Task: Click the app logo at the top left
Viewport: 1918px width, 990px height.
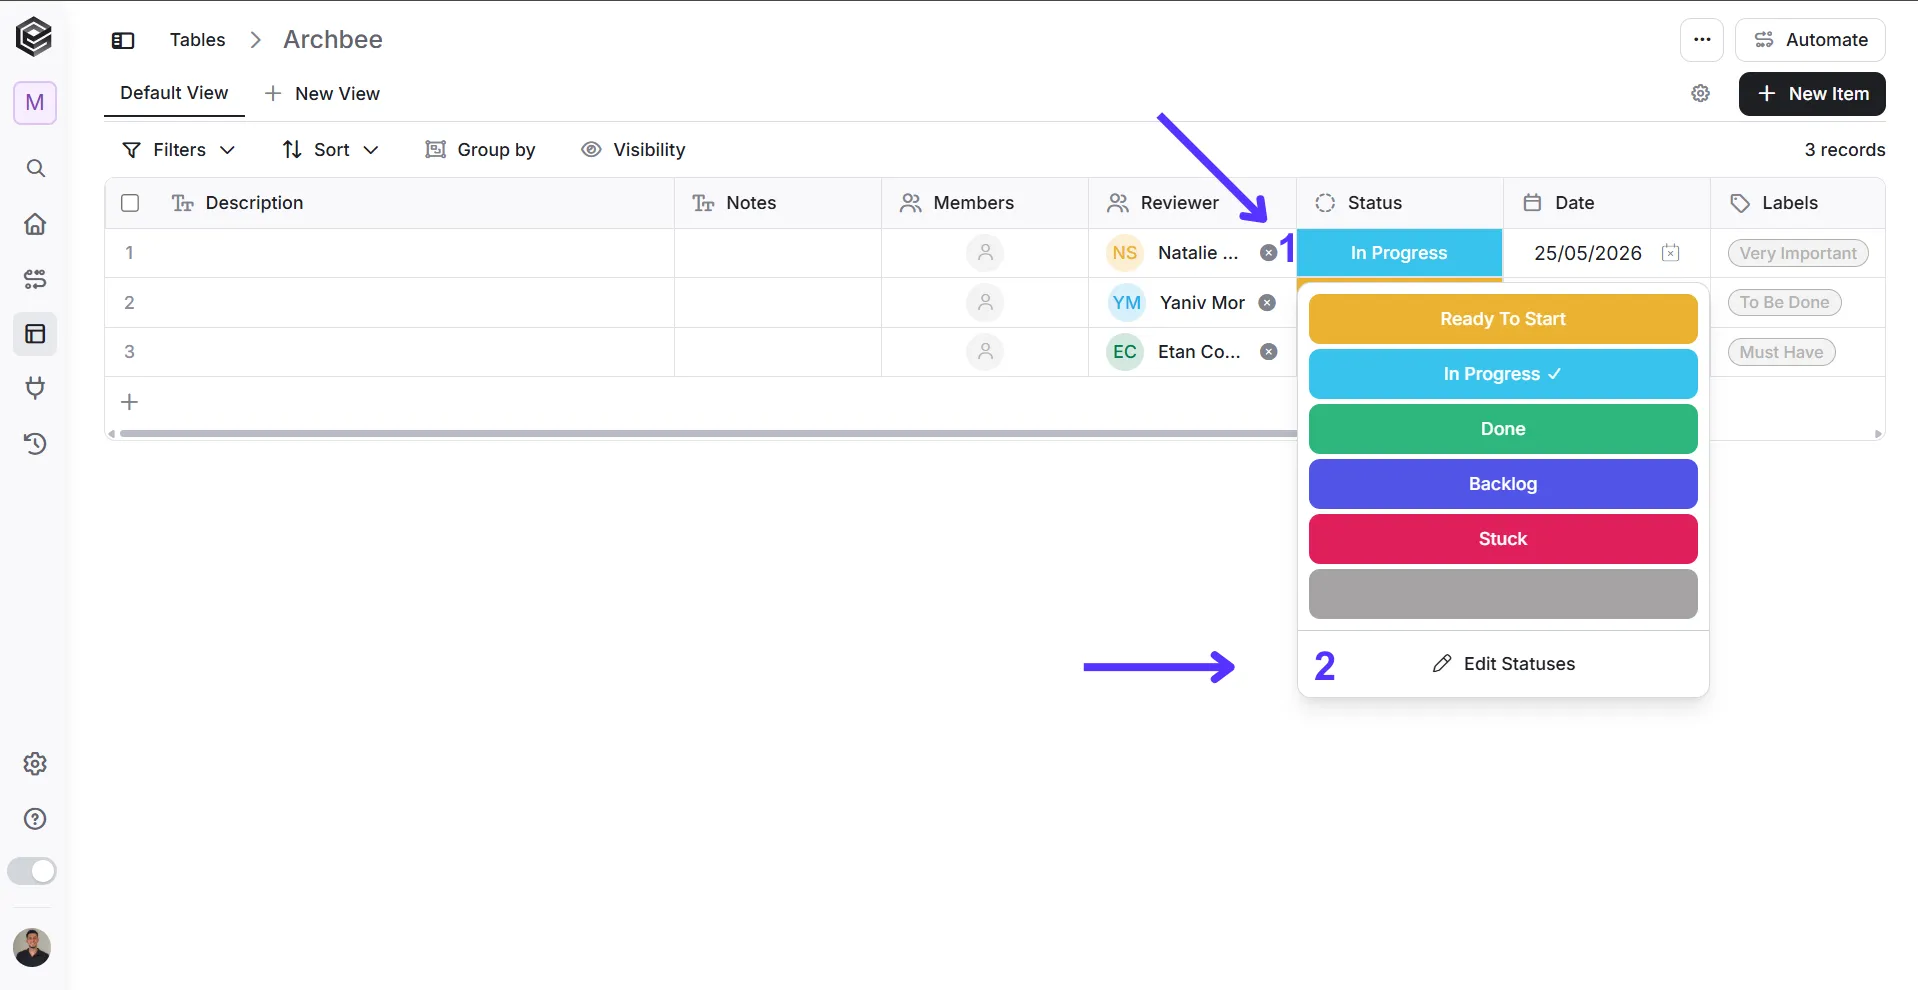Action: point(34,38)
